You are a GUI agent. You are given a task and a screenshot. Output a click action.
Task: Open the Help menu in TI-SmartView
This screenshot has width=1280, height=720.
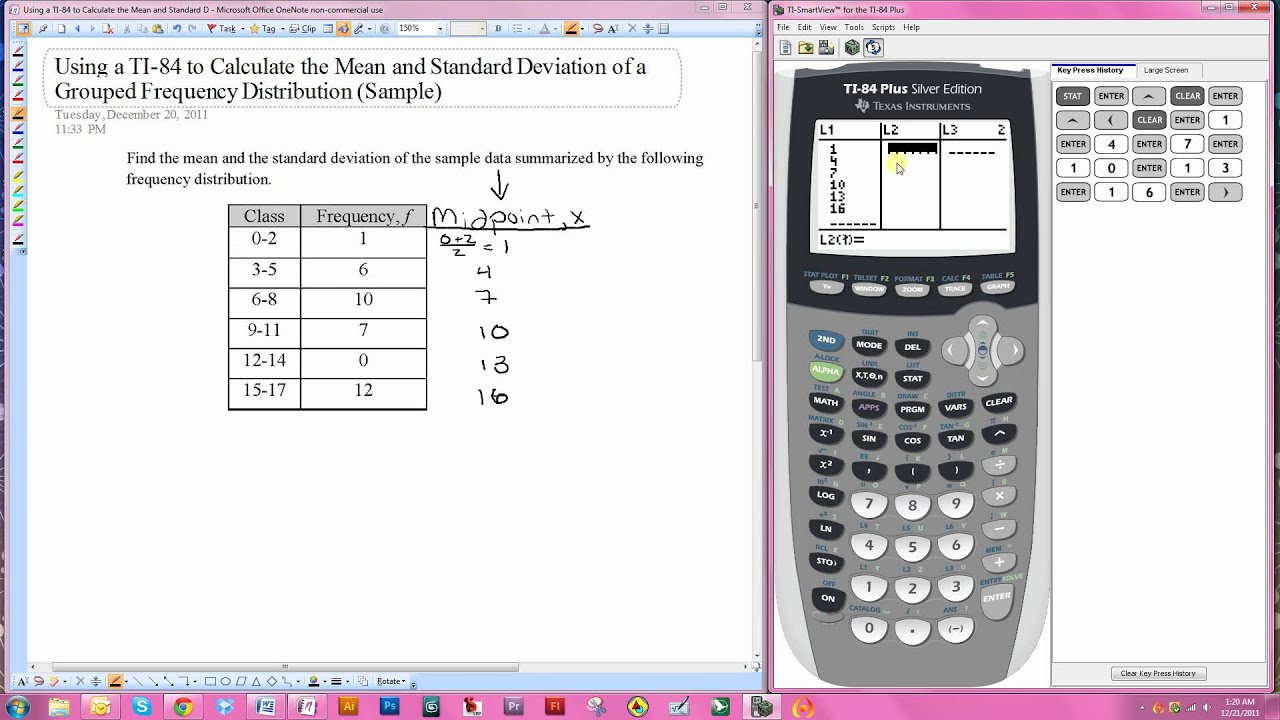pos(911,27)
